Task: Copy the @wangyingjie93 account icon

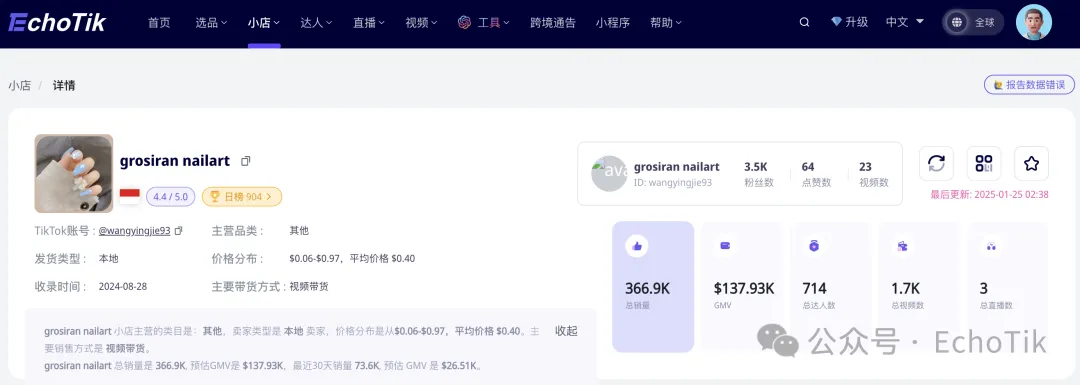Action: pos(178,231)
